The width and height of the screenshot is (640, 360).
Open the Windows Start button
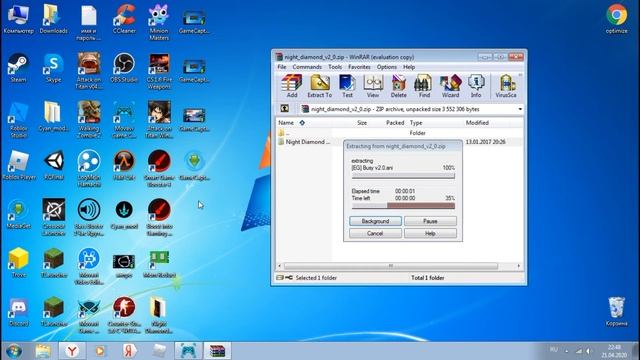pos(14,351)
